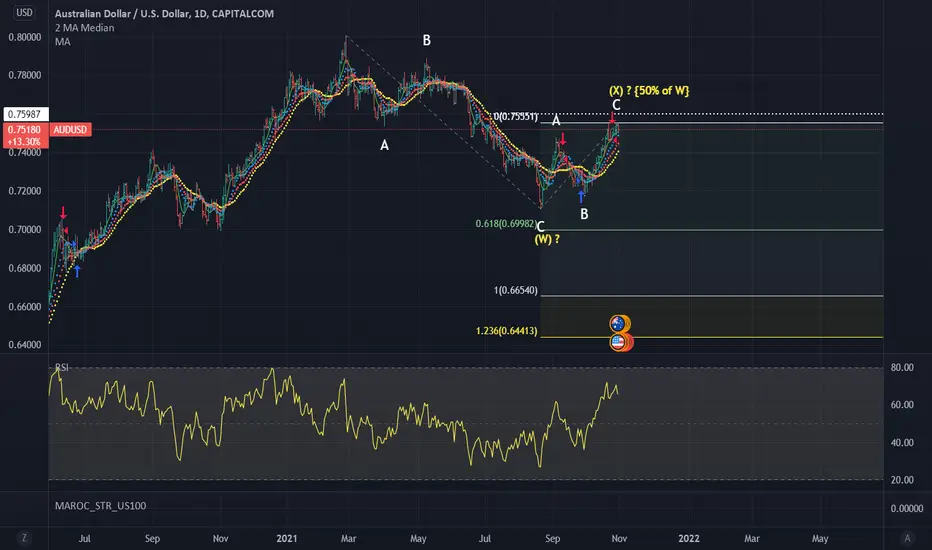The height and width of the screenshot is (550, 932).
Task: Click the 0(0.75551) Fibonacci level label
Action: (515, 117)
